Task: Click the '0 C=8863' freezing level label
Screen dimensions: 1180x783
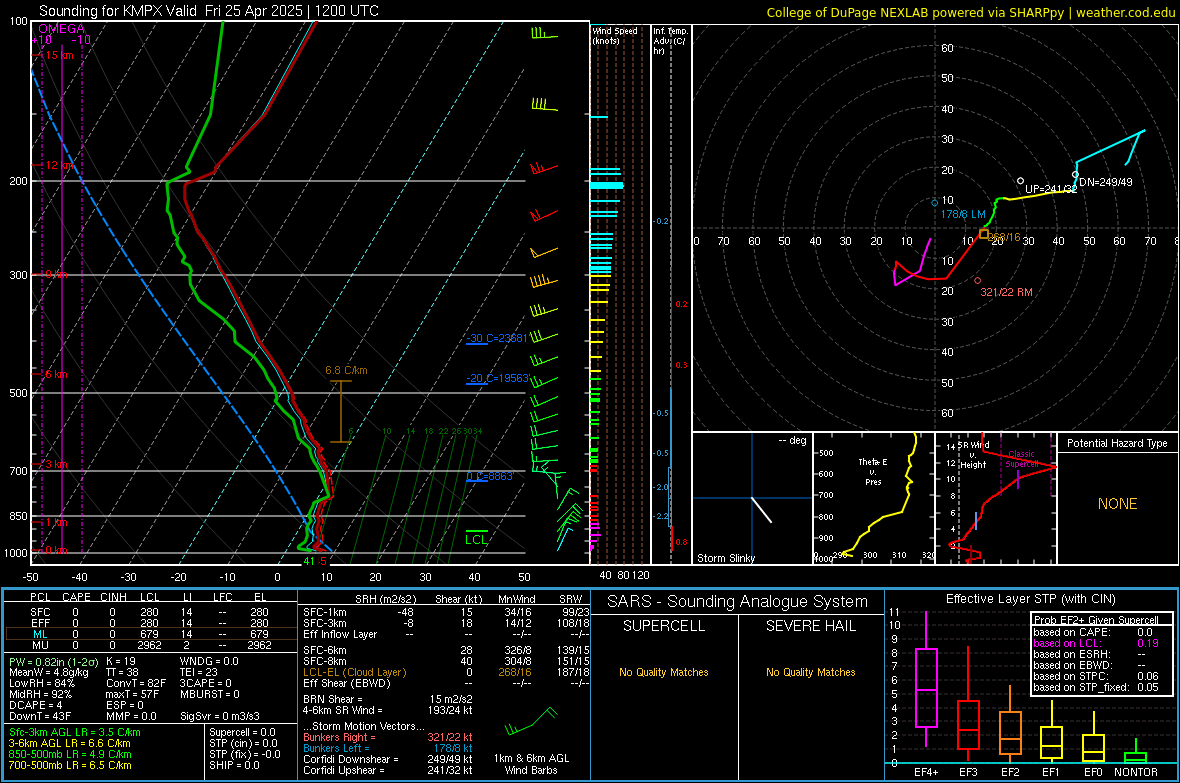Action: click(489, 476)
